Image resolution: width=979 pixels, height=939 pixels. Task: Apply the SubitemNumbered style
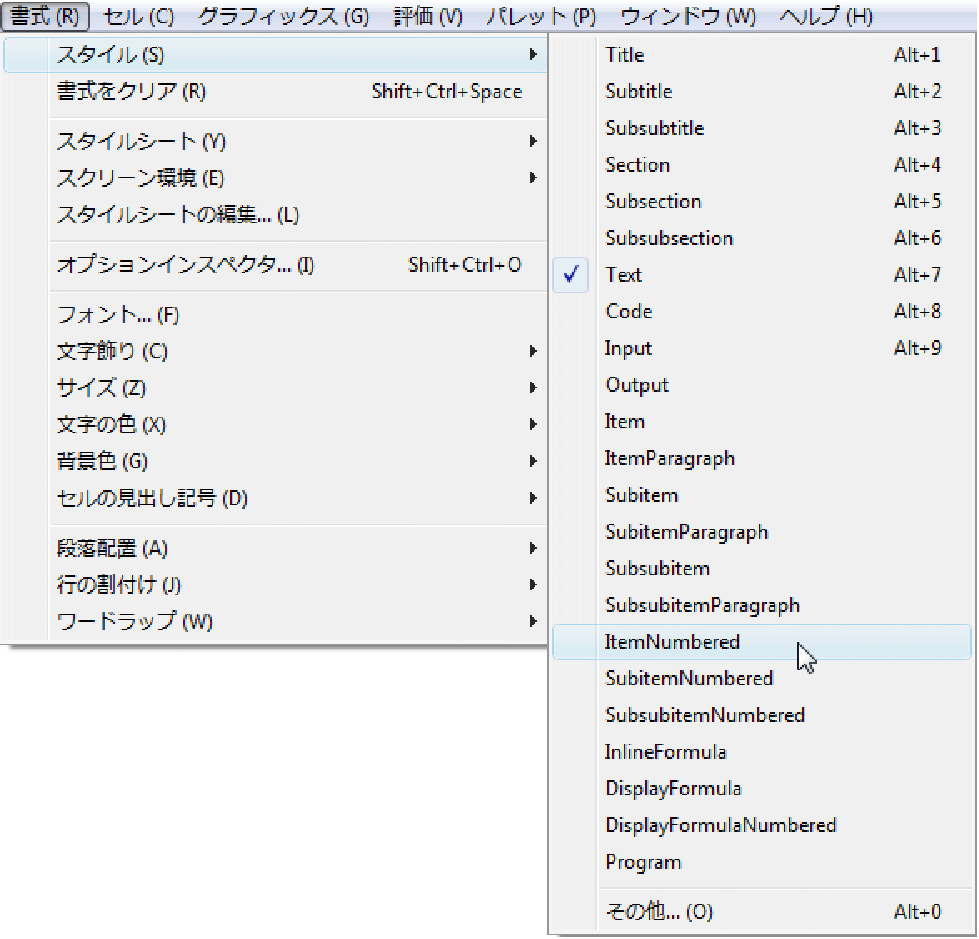pyautogui.click(x=762, y=679)
